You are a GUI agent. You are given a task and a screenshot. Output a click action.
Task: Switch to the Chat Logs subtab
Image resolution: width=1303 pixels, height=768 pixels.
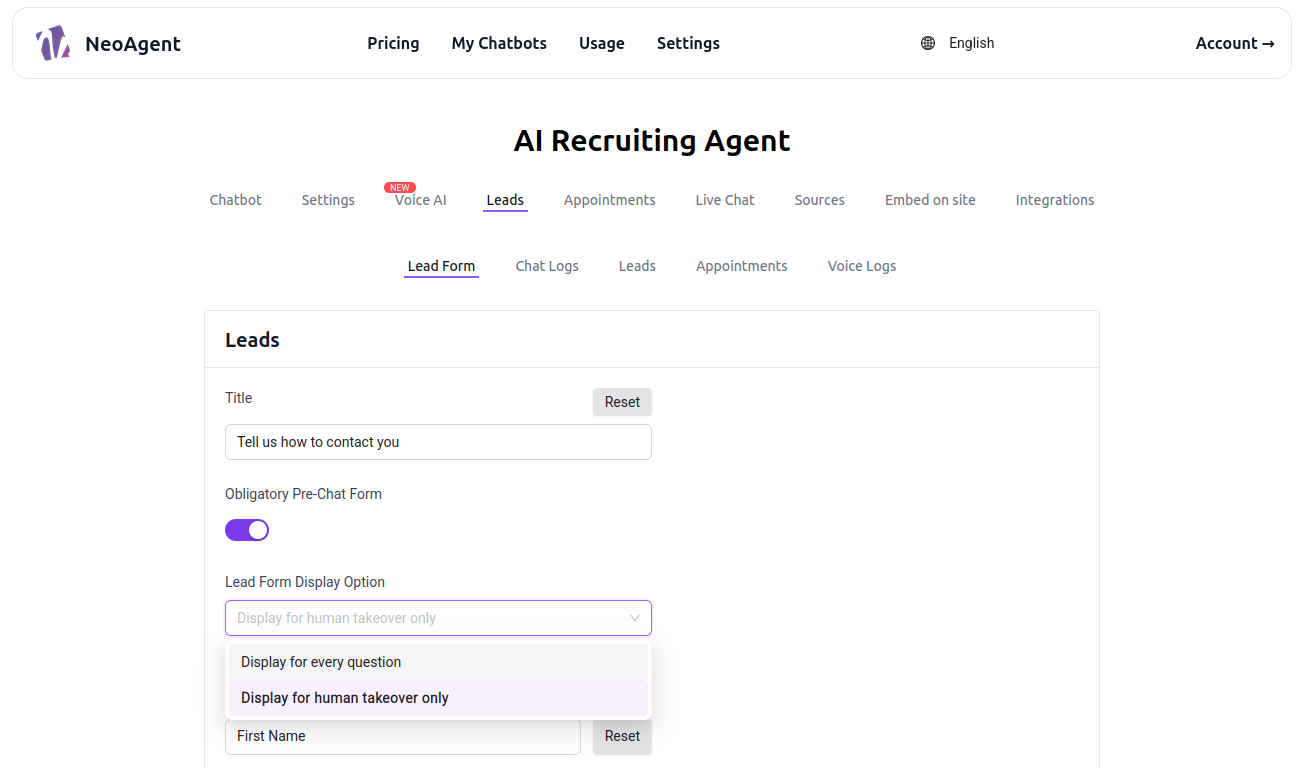[x=547, y=266]
